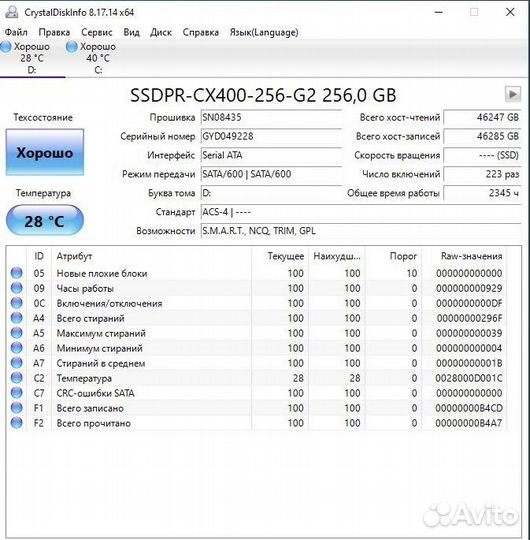Click the 28 °C temperature button
530x540 pixels.
point(45,221)
